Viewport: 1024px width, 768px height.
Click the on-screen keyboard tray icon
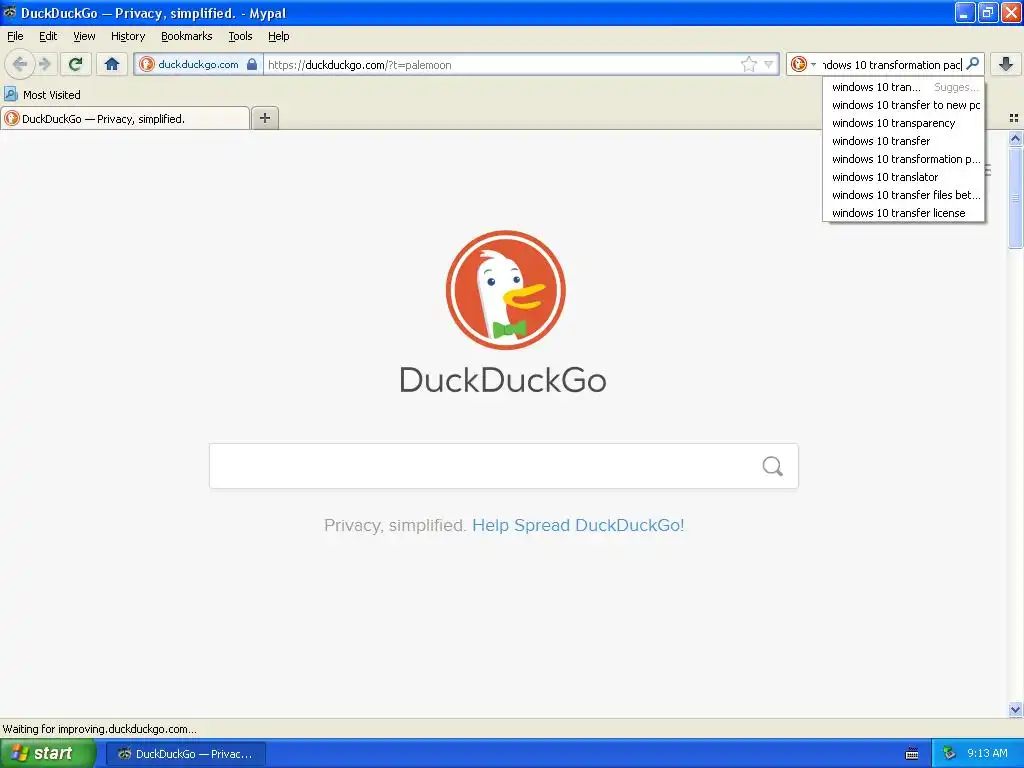tap(912, 754)
